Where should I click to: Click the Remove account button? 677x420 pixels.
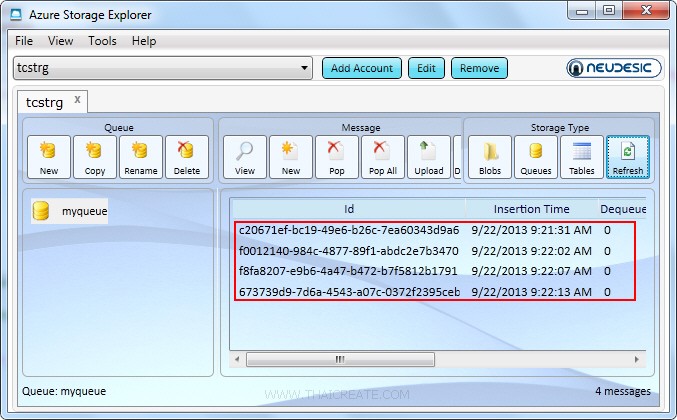click(479, 68)
